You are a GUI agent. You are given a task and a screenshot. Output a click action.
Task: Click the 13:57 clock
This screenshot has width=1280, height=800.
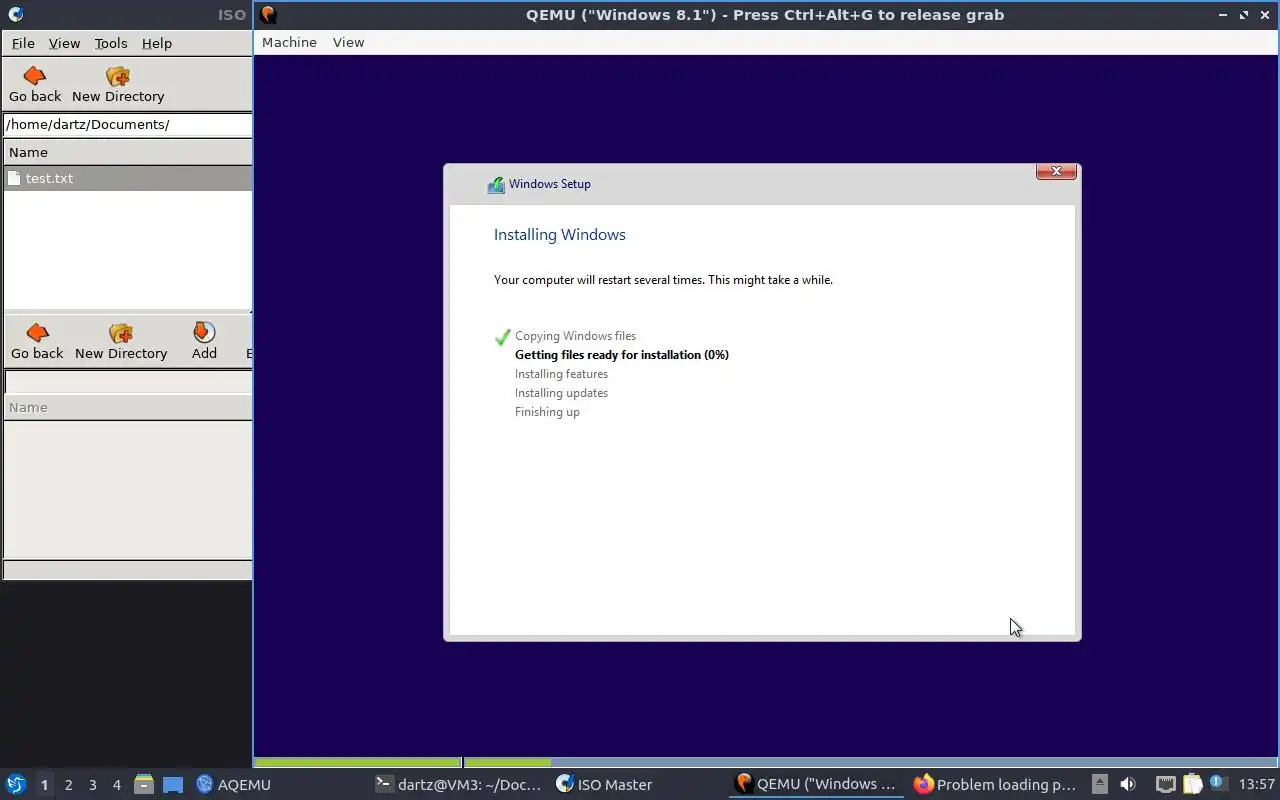click(1256, 785)
